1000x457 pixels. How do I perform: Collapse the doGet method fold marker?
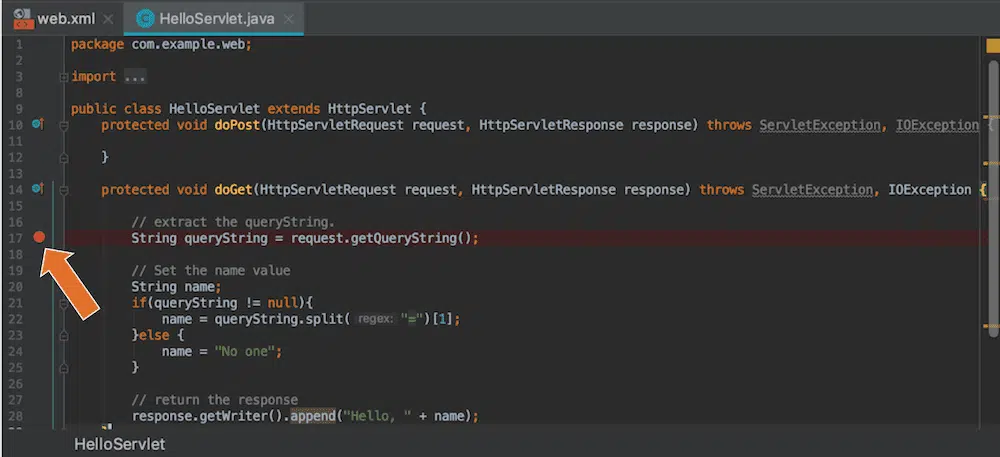pyautogui.click(x=63, y=189)
